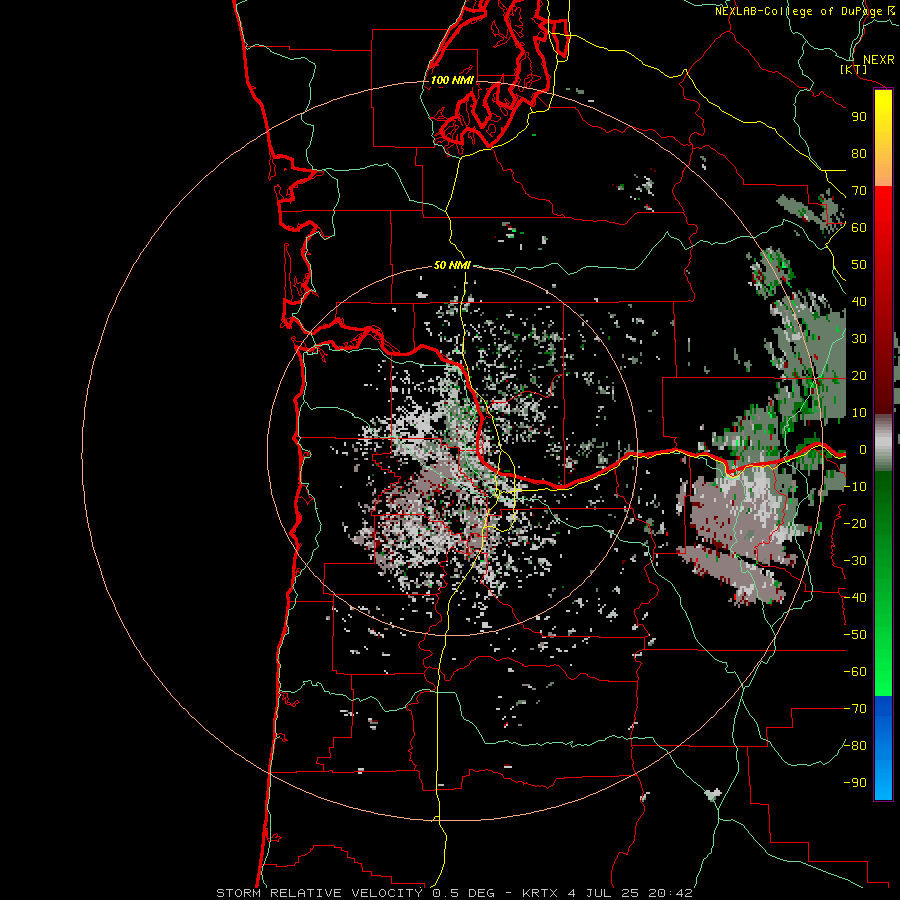The height and width of the screenshot is (900, 900).
Task: Click the '100 NMI' range ring label
Action: click(x=452, y=80)
